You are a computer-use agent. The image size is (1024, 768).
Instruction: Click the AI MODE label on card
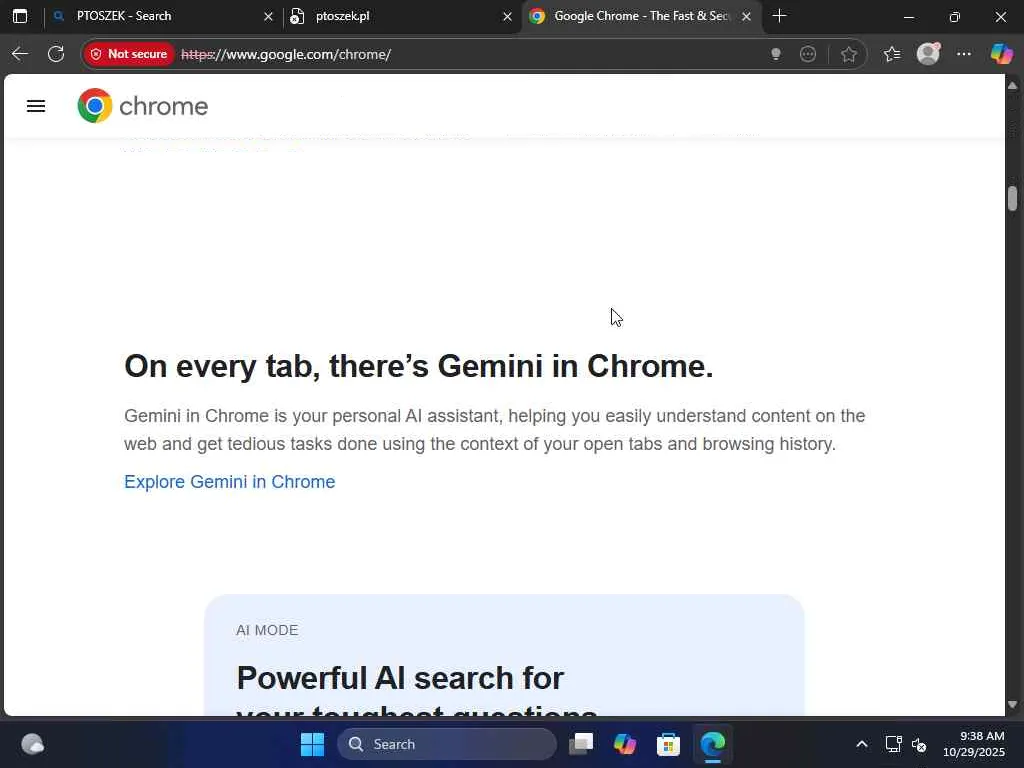pyautogui.click(x=267, y=630)
